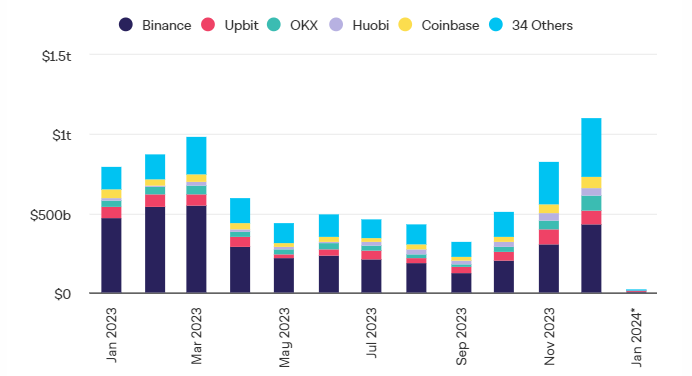The height and width of the screenshot is (376, 692).
Task: Click the Huobi lavender legend dot
Action: (336, 25)
